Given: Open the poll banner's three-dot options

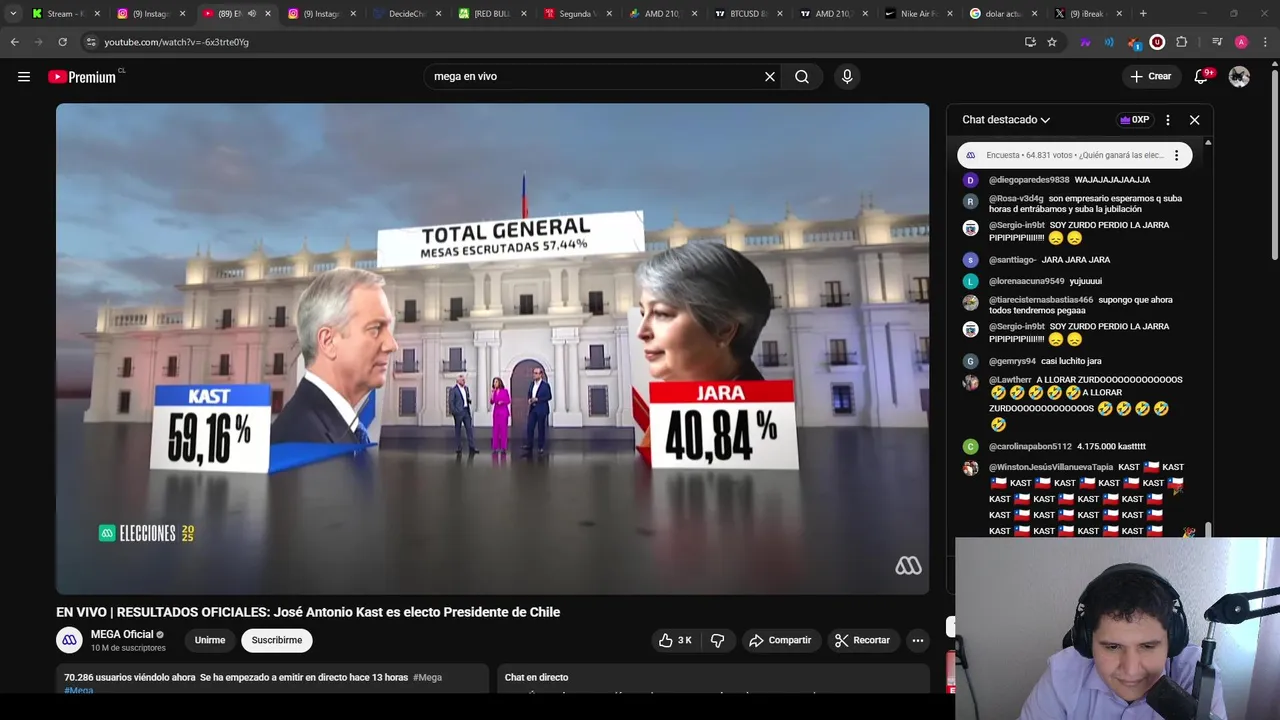Looking at the screenshot, I should (1176, 155).
